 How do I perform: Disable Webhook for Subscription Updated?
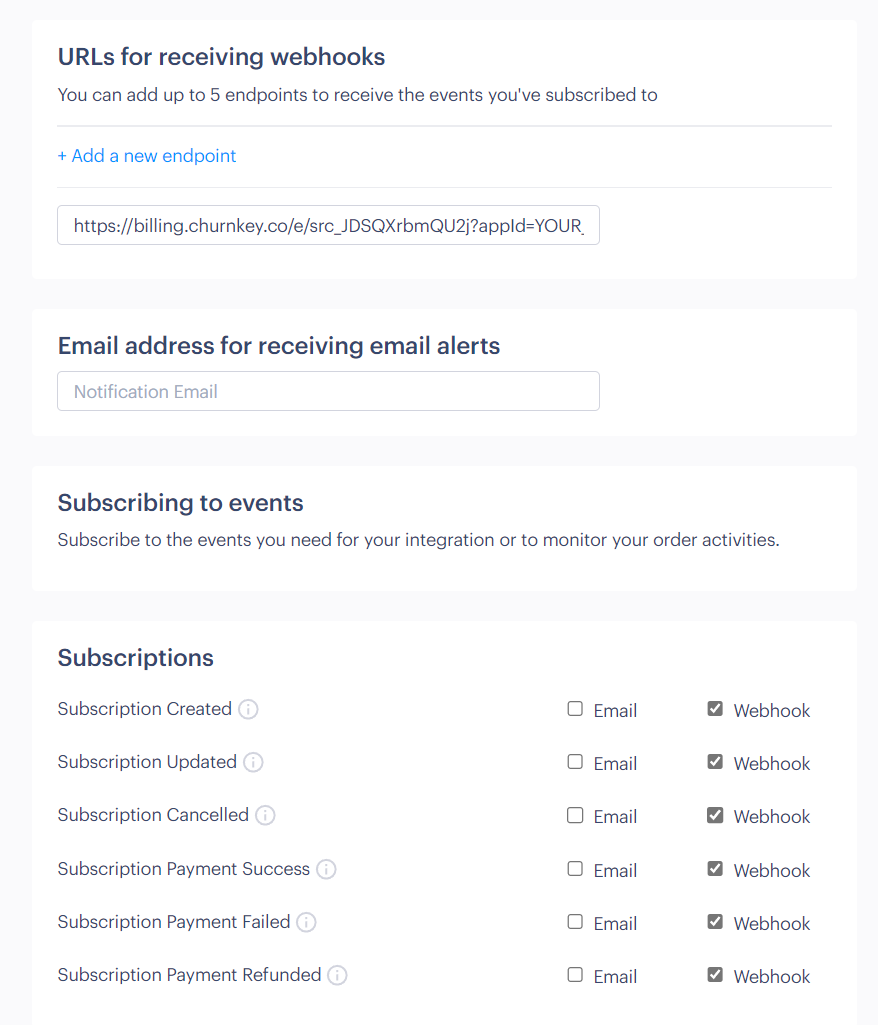point(715,761)
